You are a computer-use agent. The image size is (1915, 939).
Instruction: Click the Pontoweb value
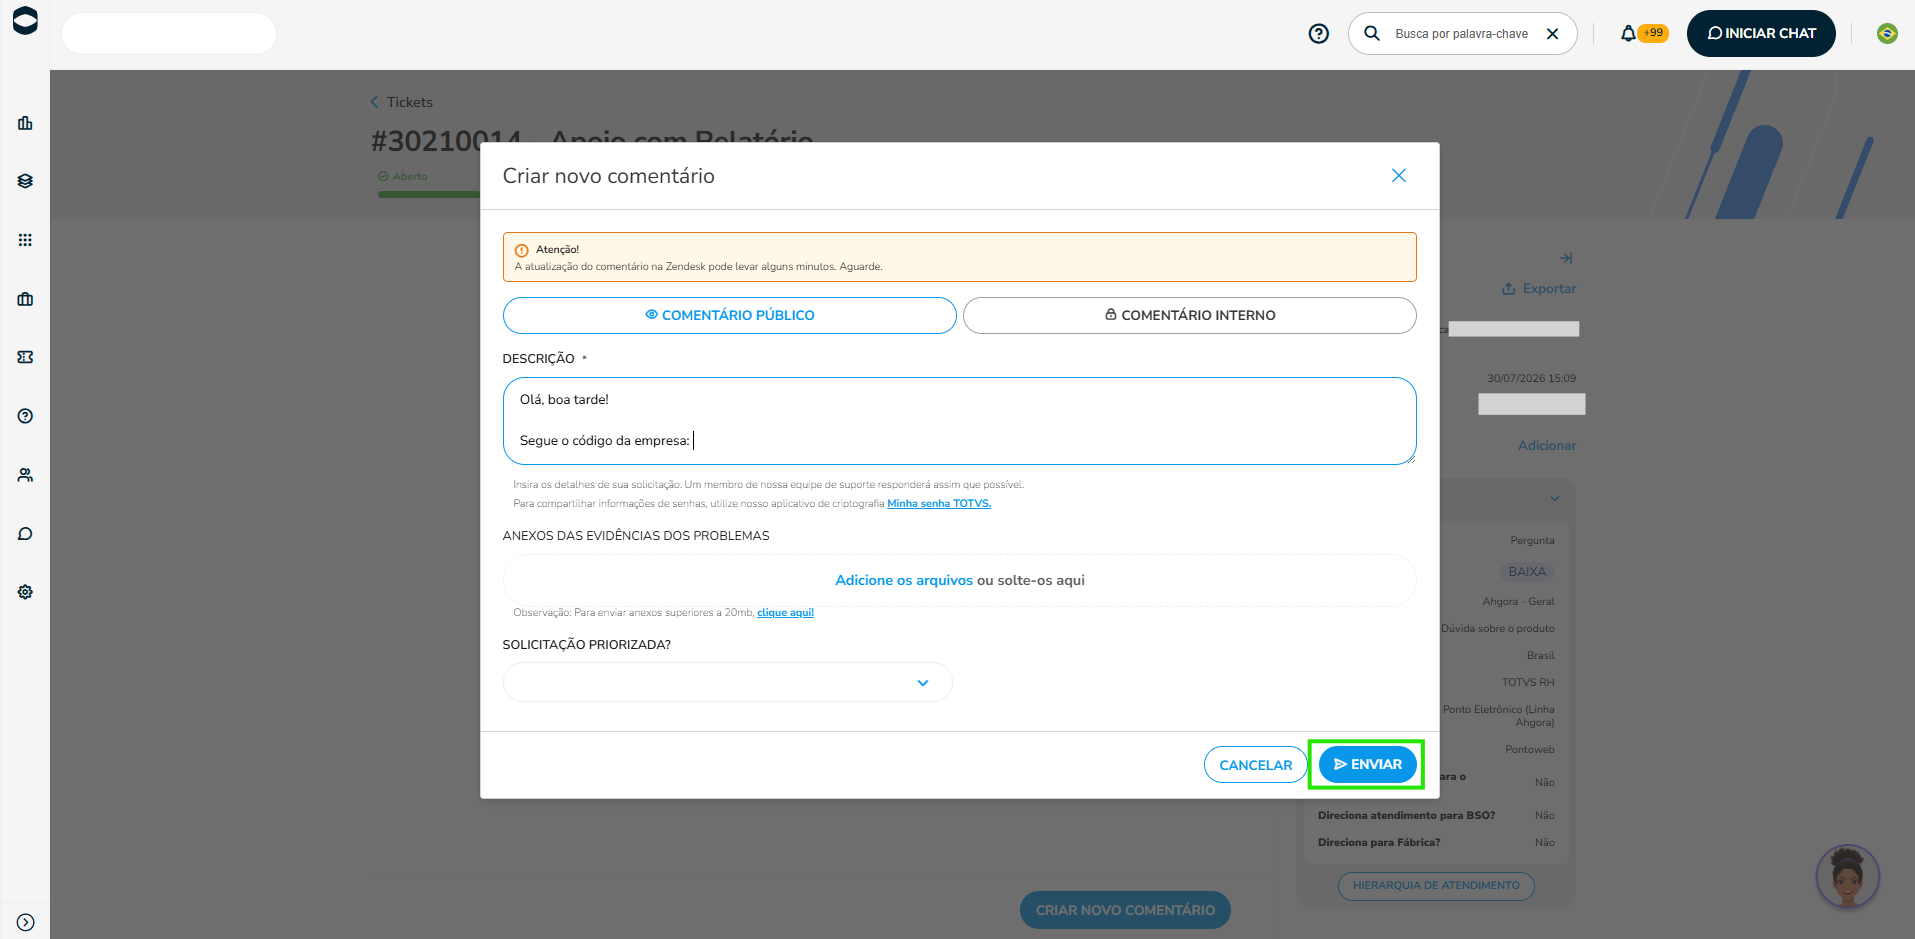pyautogui.click(x=1530, y=749)
